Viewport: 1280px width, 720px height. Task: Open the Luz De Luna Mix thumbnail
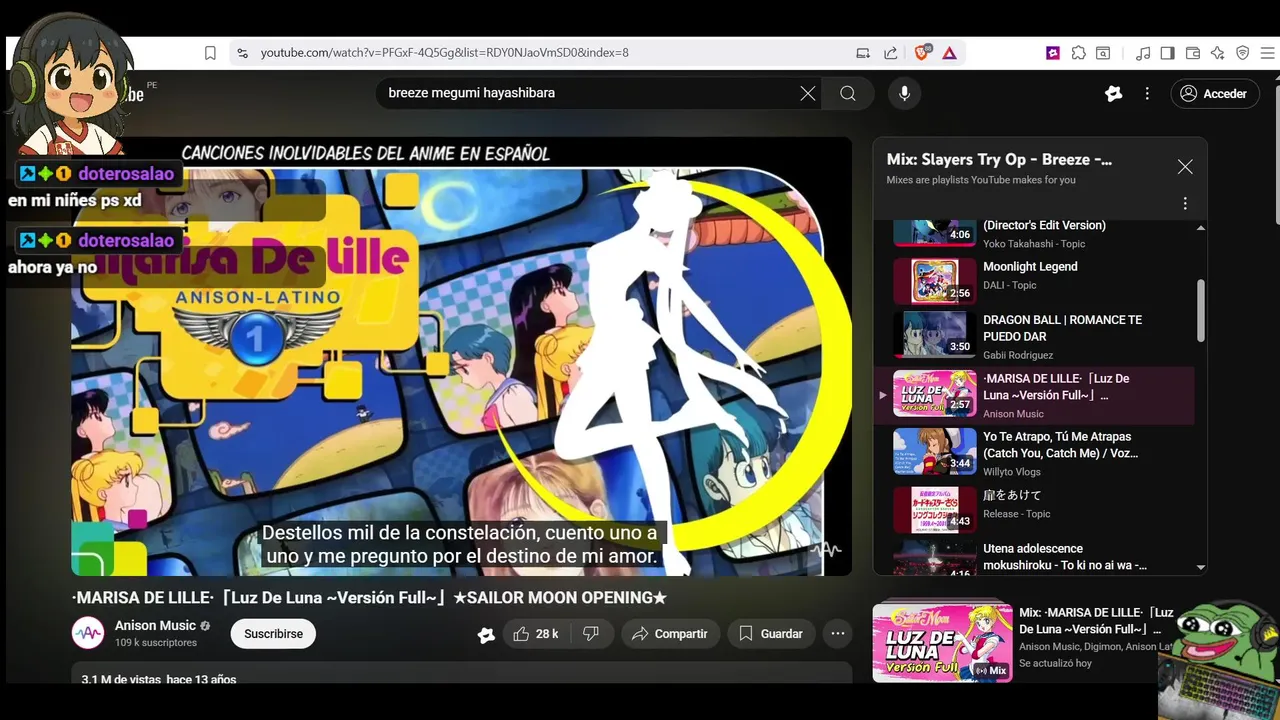click(942, 642)
